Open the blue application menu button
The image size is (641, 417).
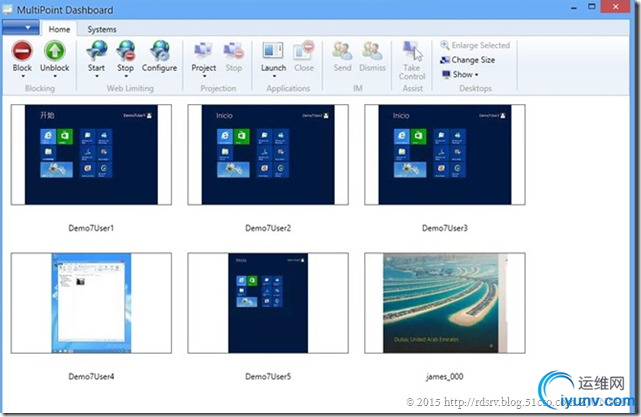point(20,28)
